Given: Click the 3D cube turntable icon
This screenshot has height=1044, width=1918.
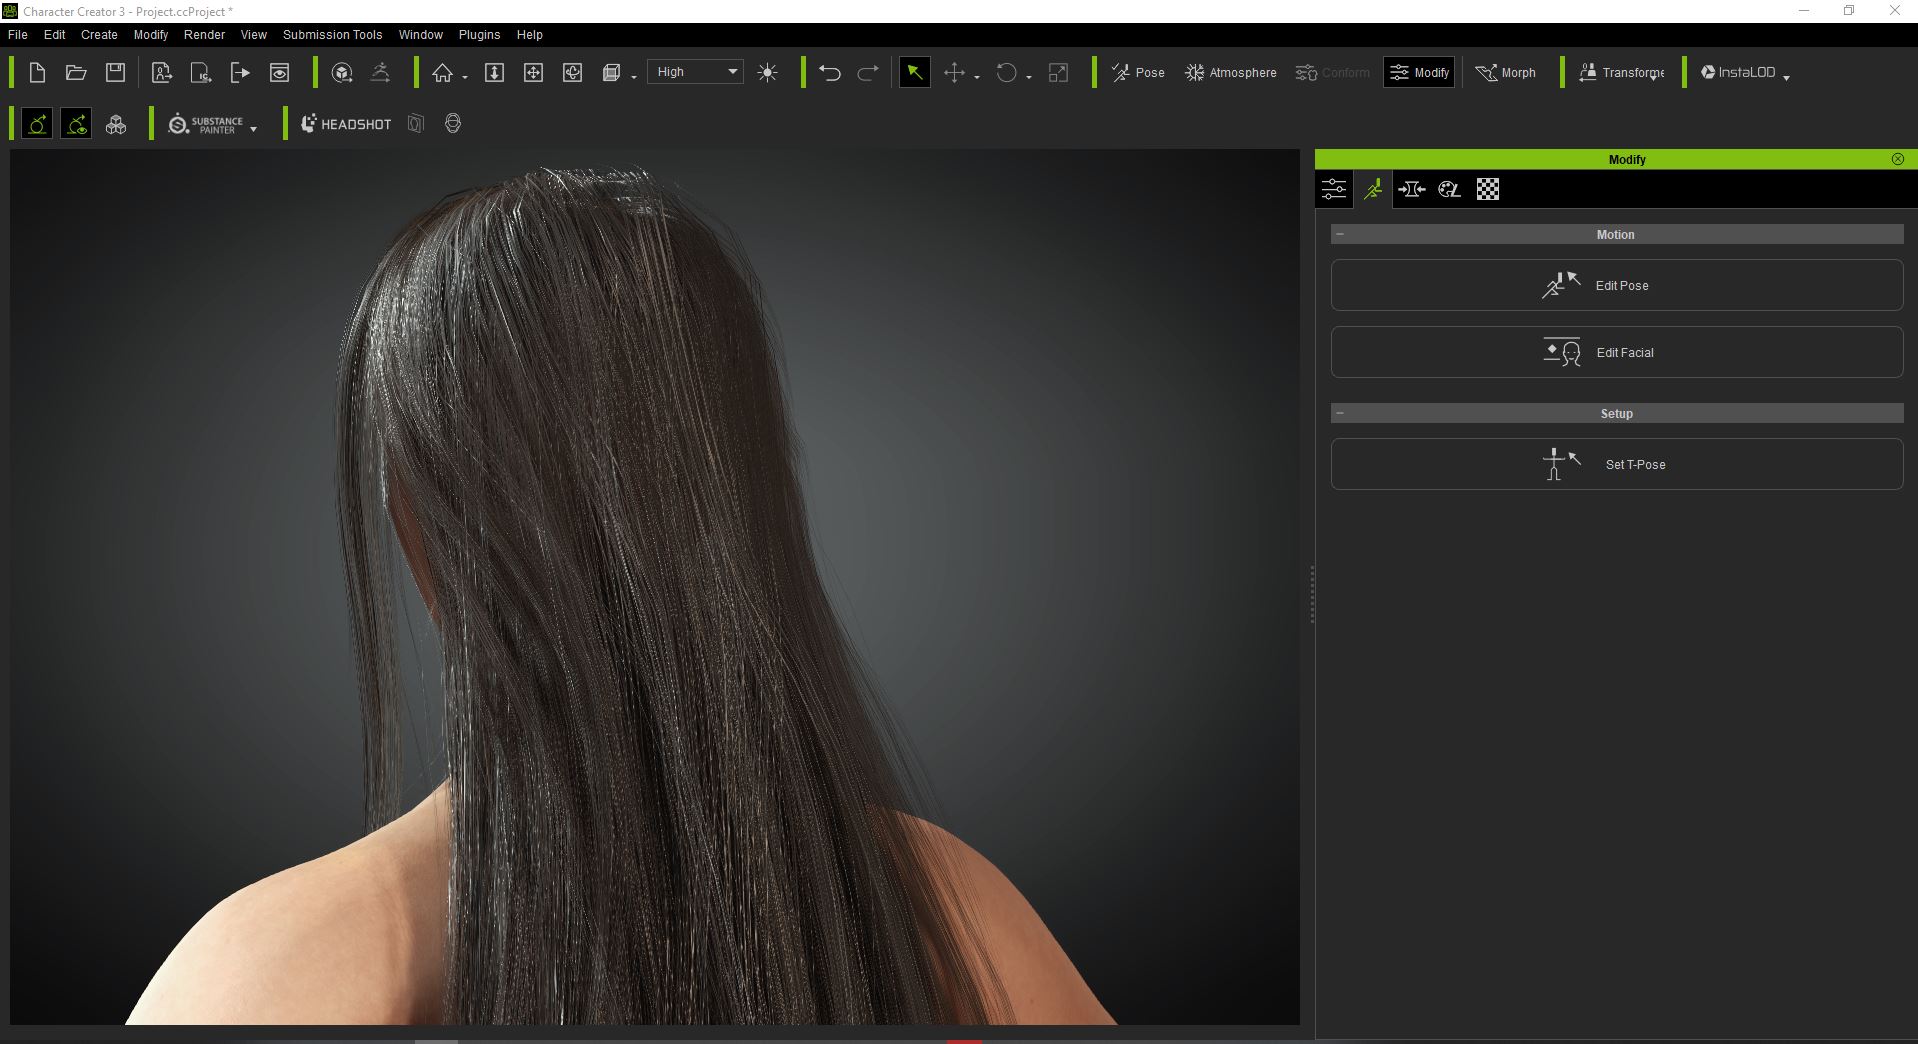Looking at the screenshot, I should tap(342, 72).
